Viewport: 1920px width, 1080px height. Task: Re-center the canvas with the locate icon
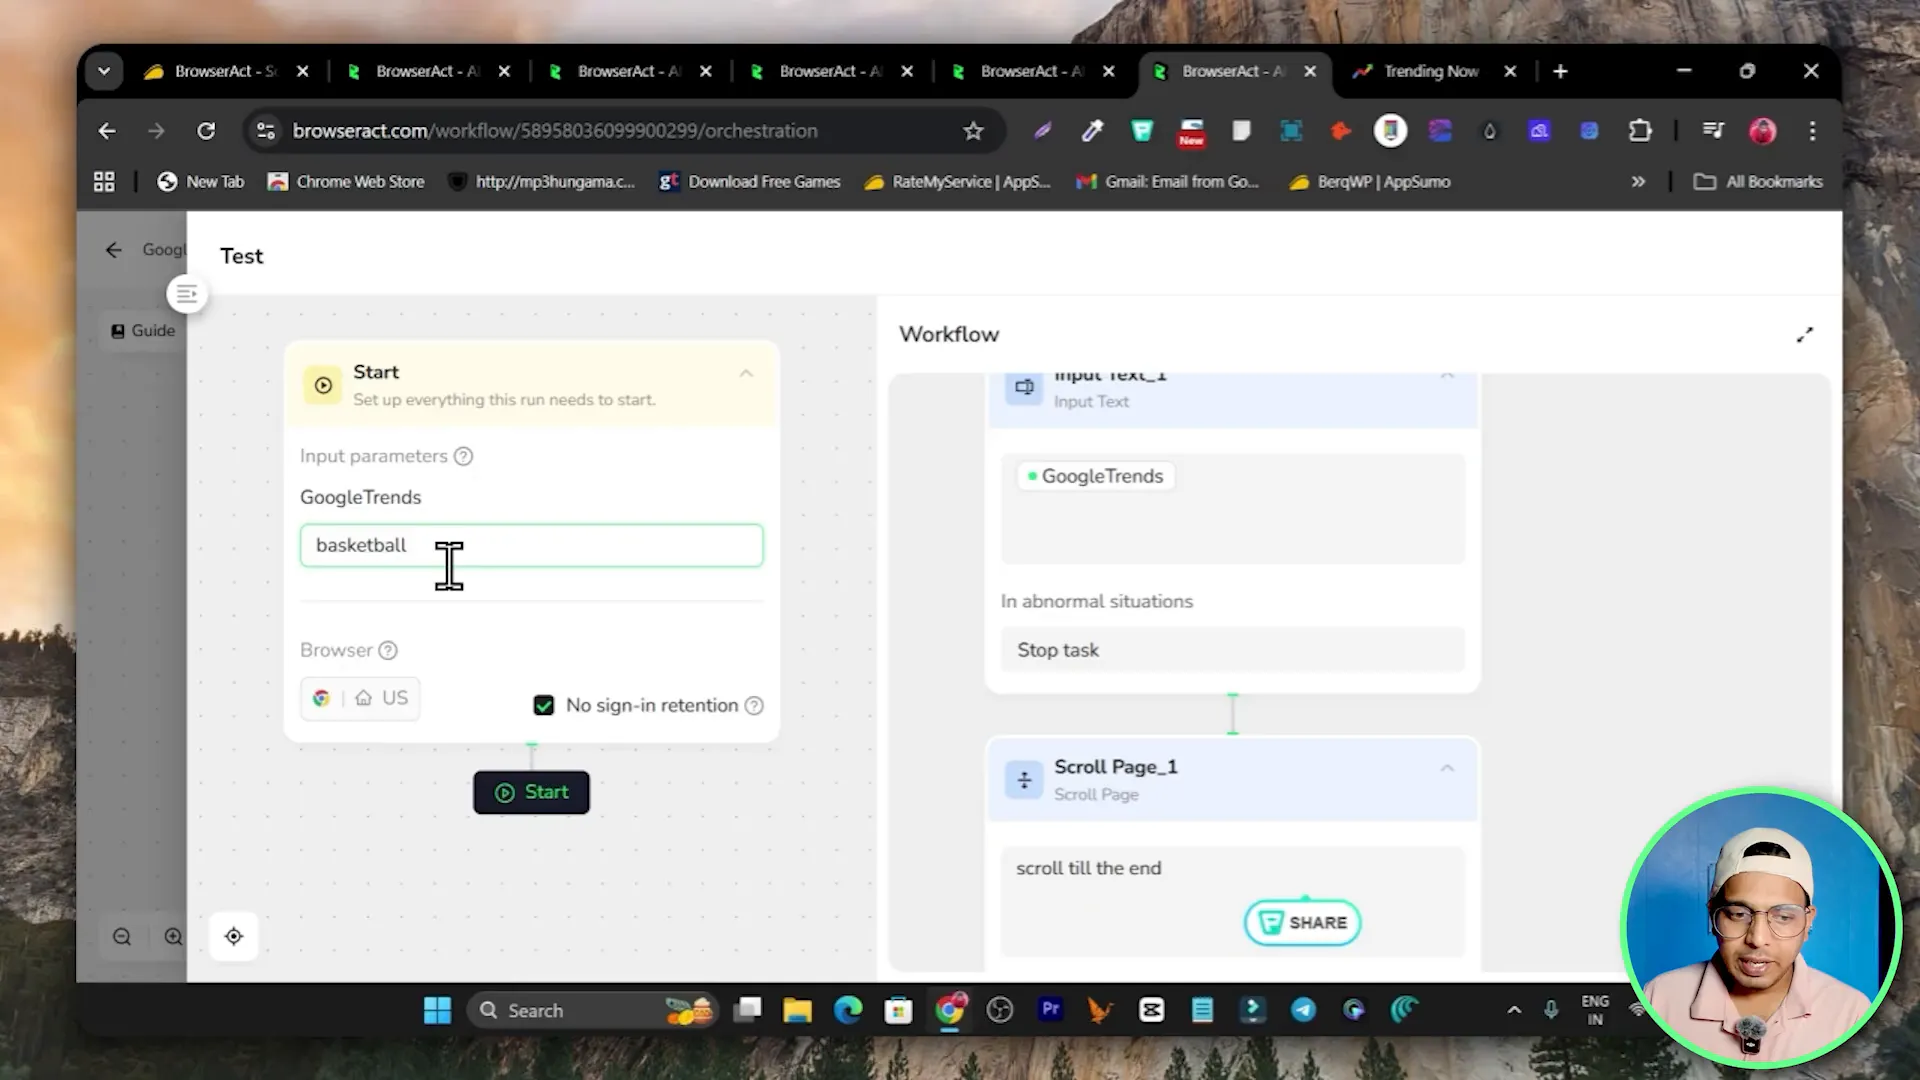point(233,936)
